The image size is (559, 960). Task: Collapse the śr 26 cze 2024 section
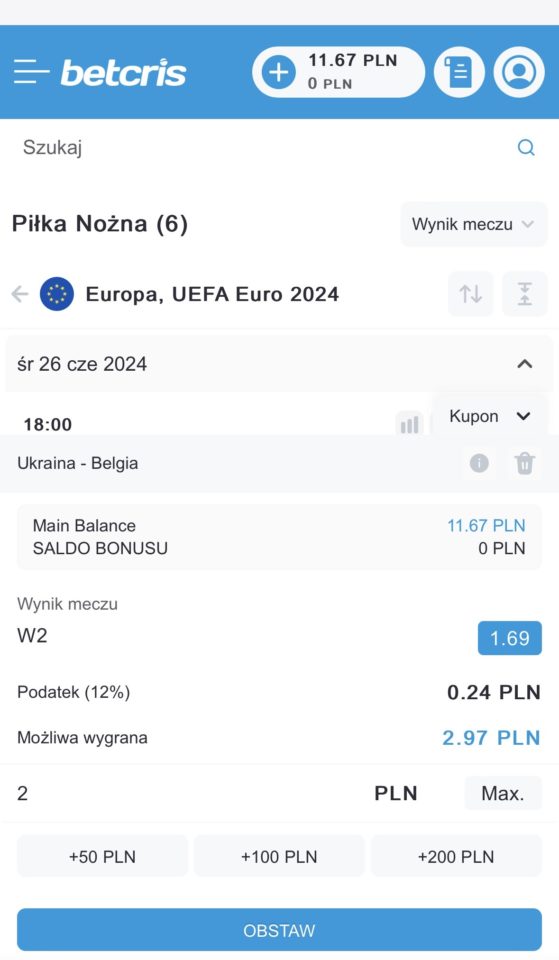point(524,364)
